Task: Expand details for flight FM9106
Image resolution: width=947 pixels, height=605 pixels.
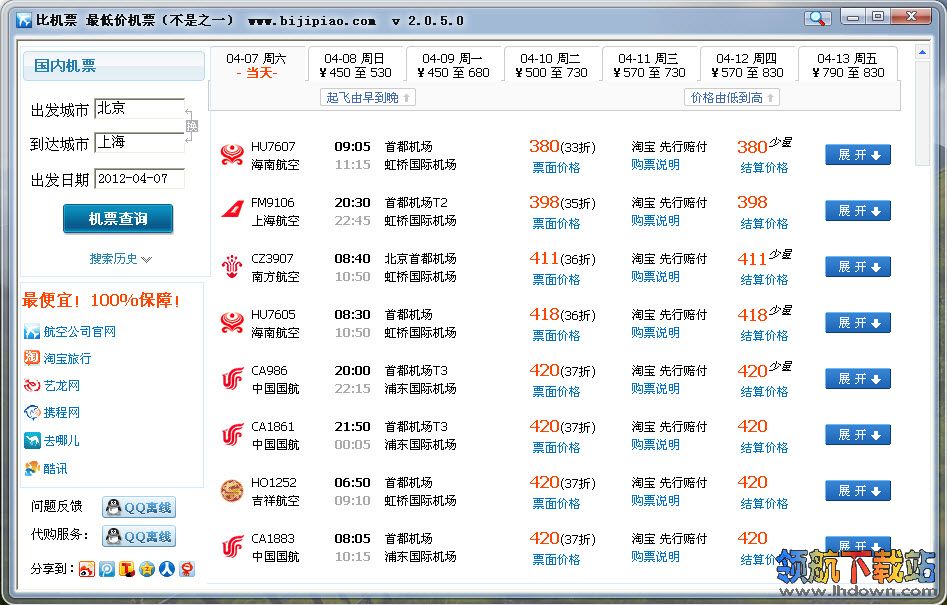Action: pyautogui.click(x=858, y=211)
